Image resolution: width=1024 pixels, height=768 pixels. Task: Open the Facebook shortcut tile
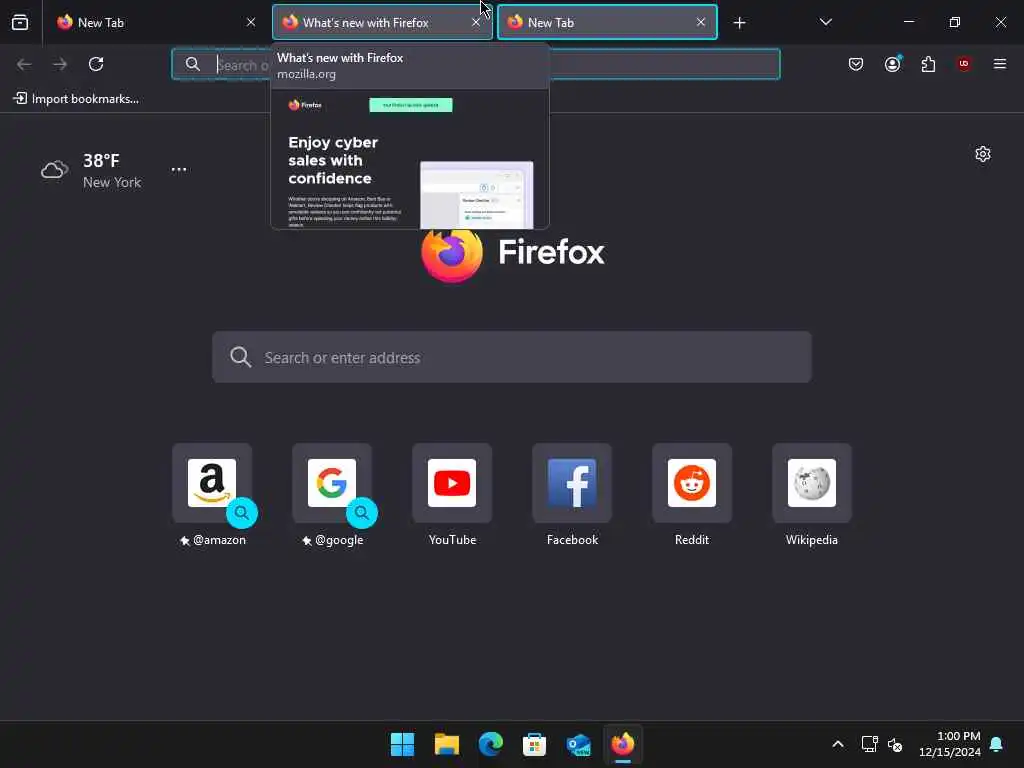572,483
